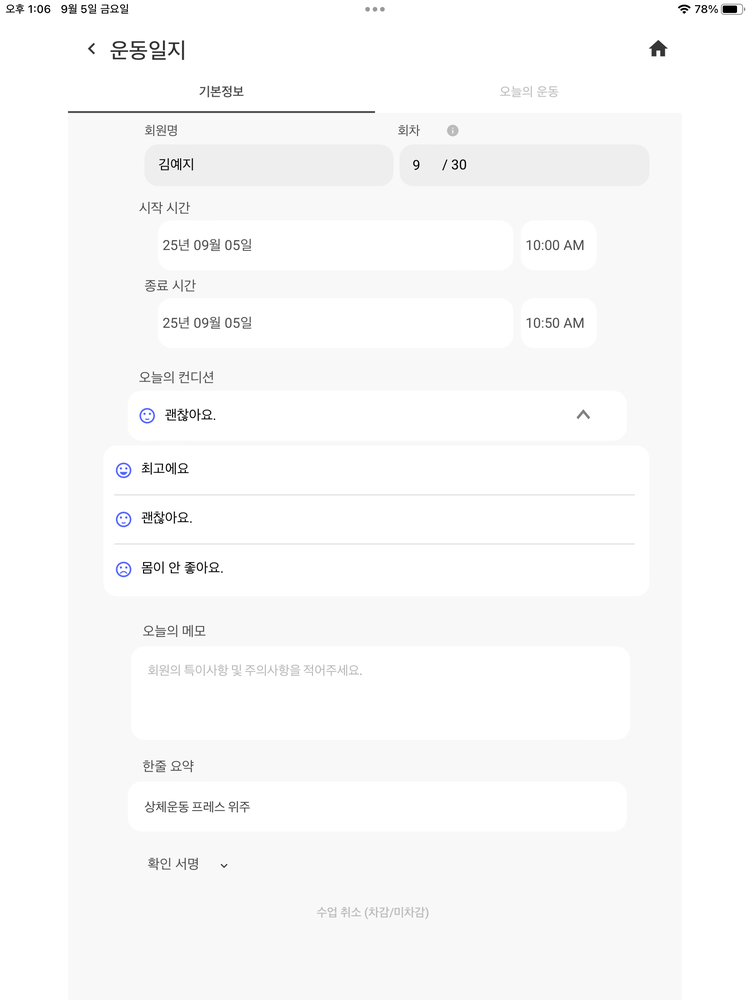
Task: Tap the three dots at top center
Action: (x=375, y=9)
